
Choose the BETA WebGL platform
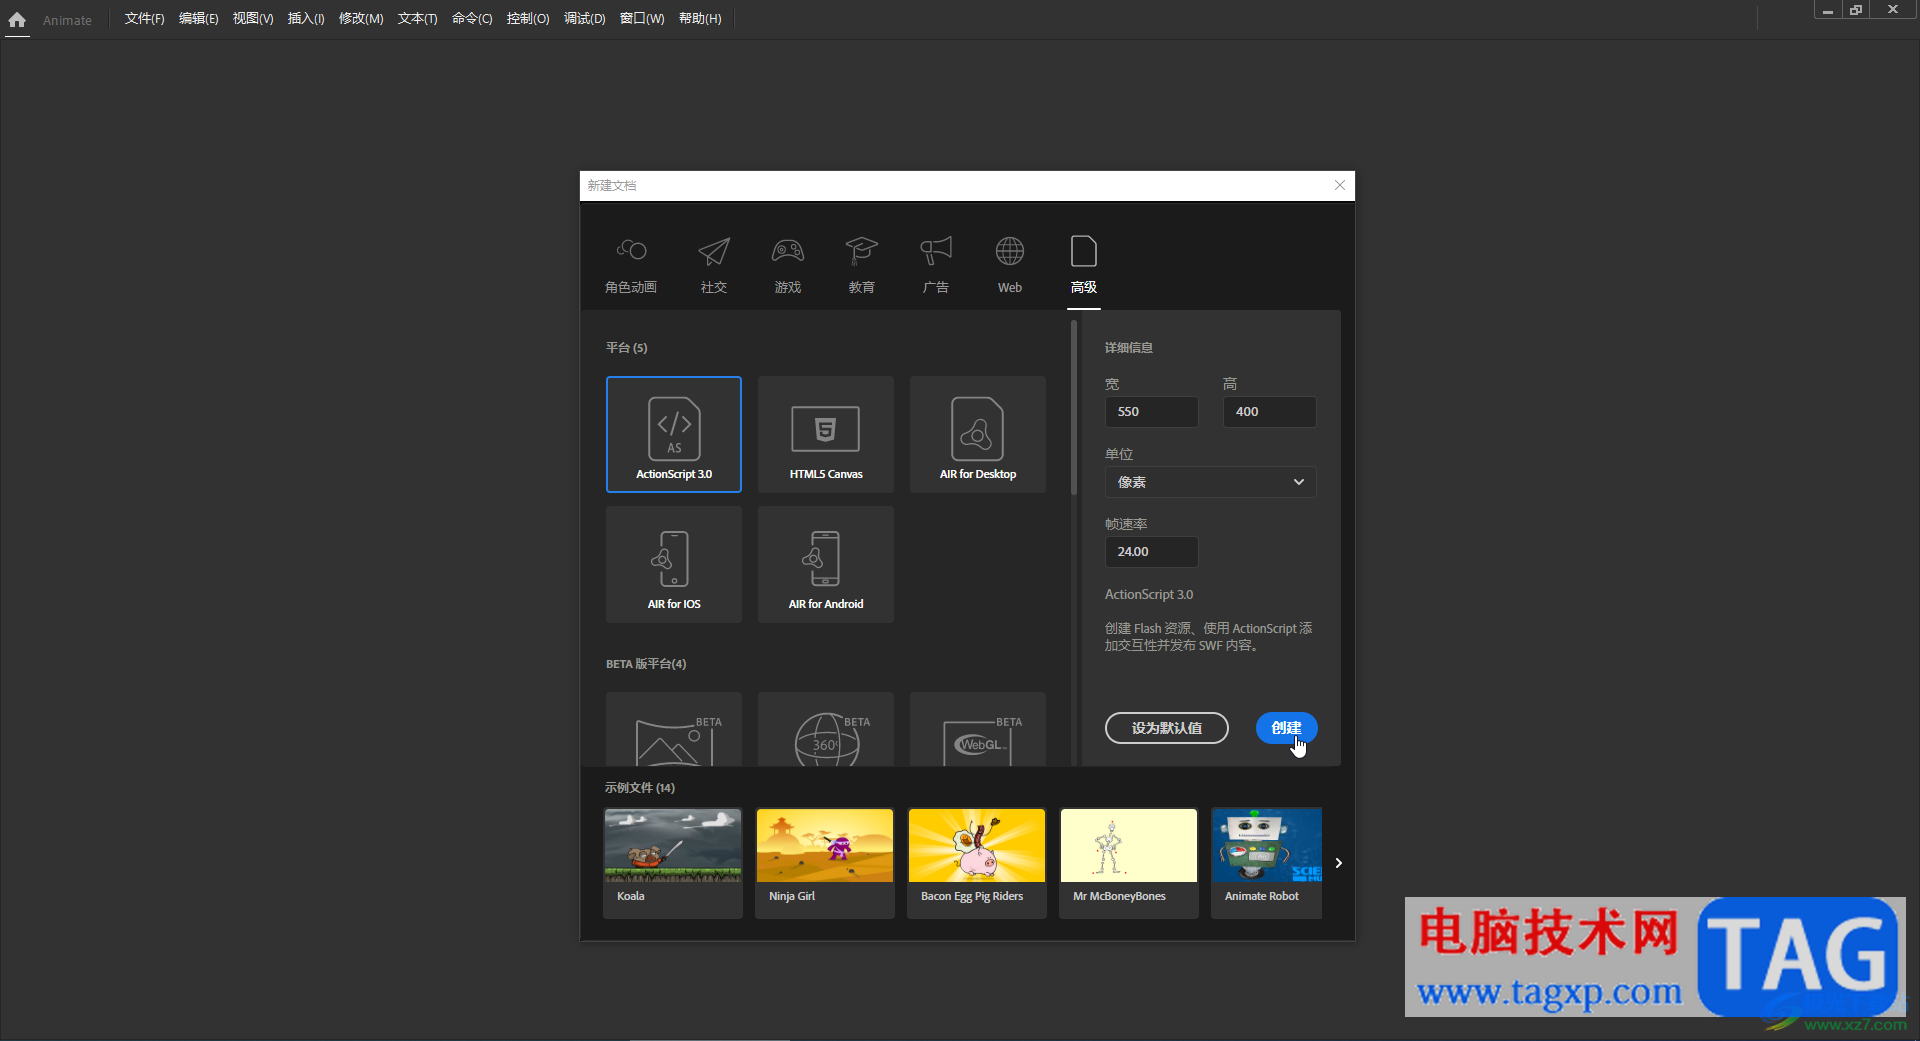978,729
